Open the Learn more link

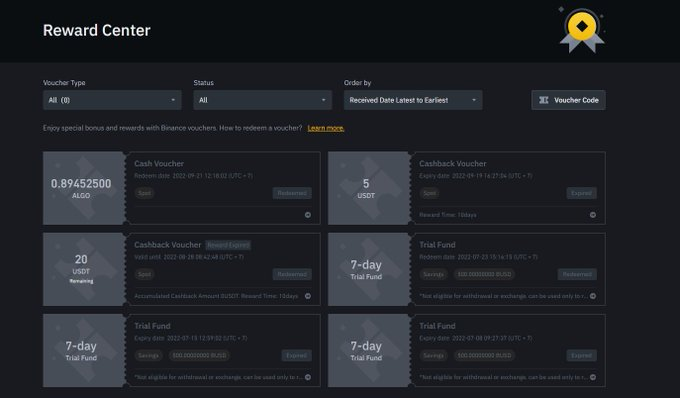pos(326,128)
